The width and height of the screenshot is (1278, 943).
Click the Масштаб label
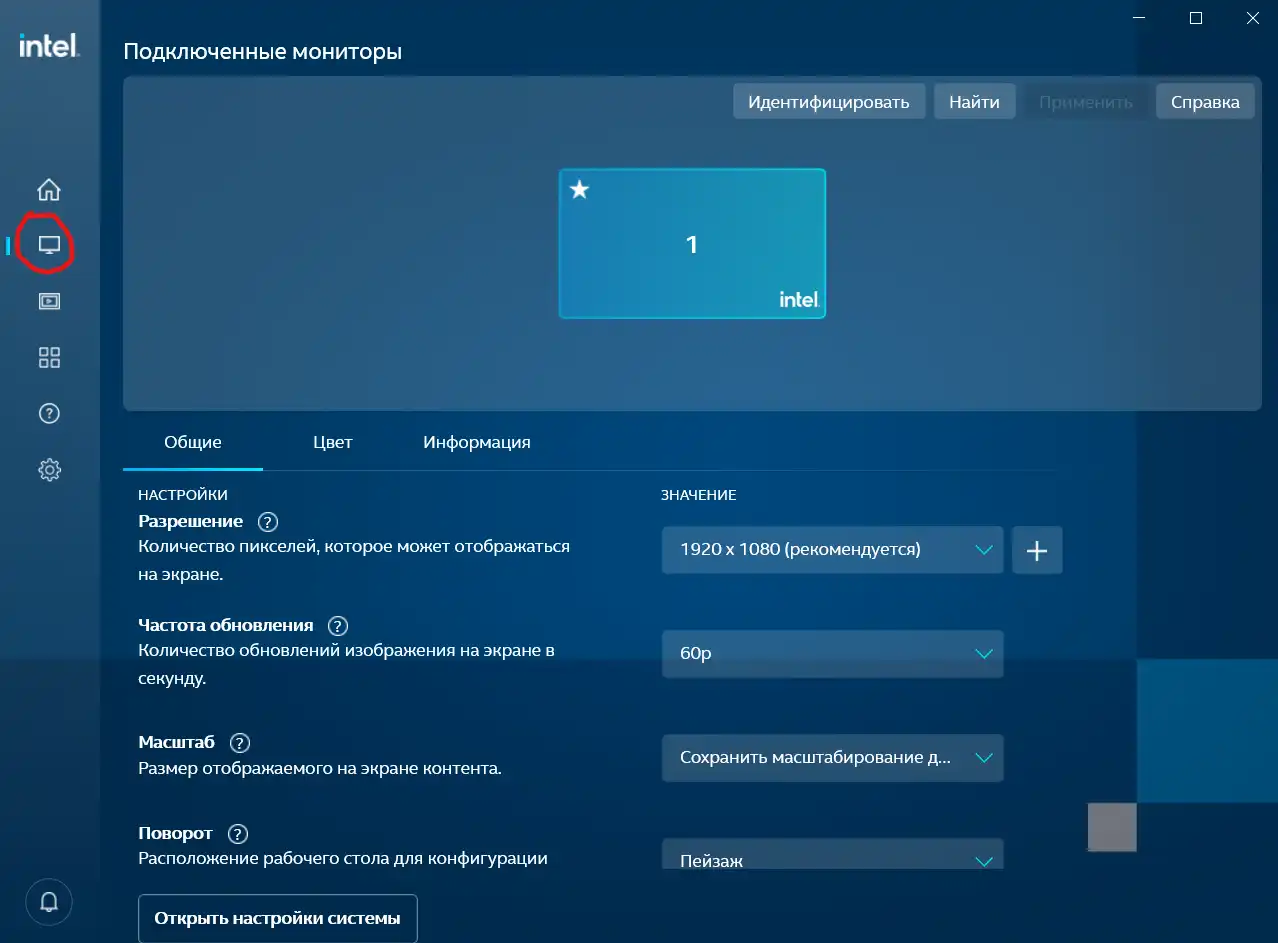pos(176,742)
